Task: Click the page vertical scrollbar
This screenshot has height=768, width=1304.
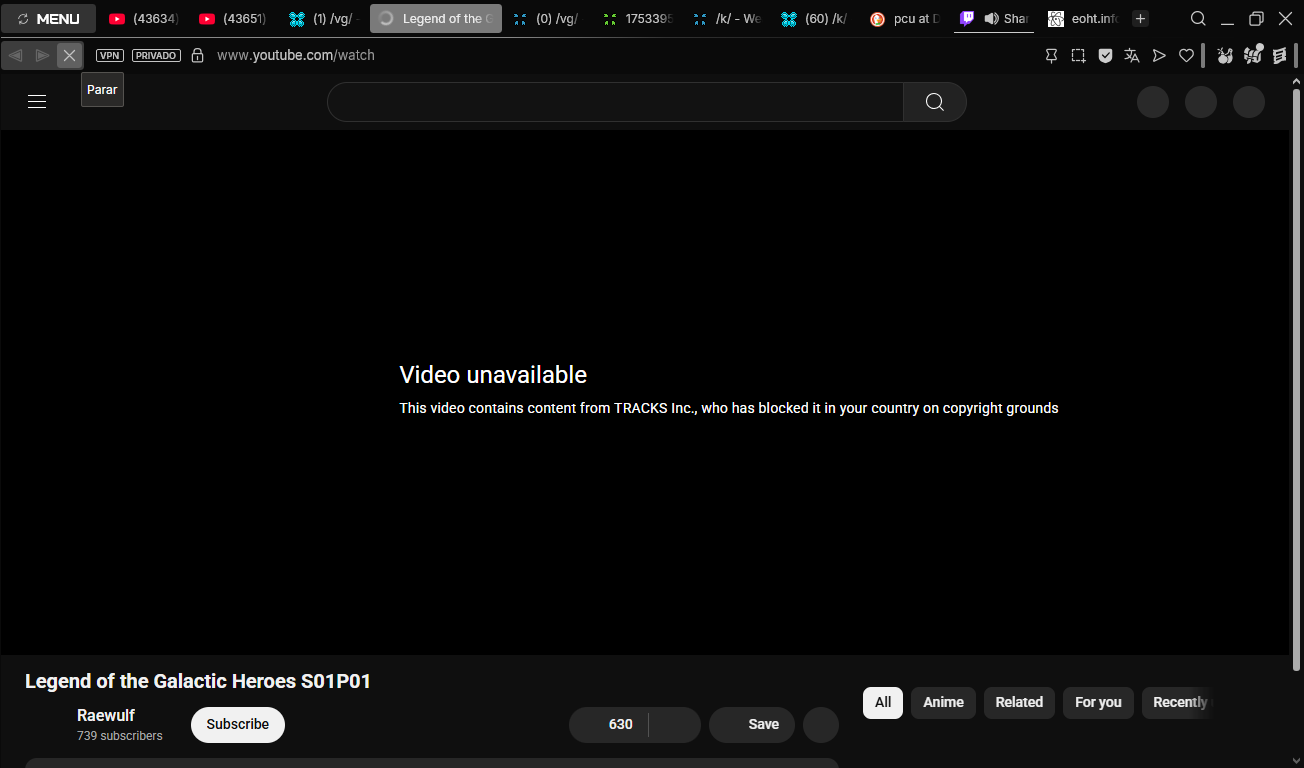Action: click(1297, 379)
